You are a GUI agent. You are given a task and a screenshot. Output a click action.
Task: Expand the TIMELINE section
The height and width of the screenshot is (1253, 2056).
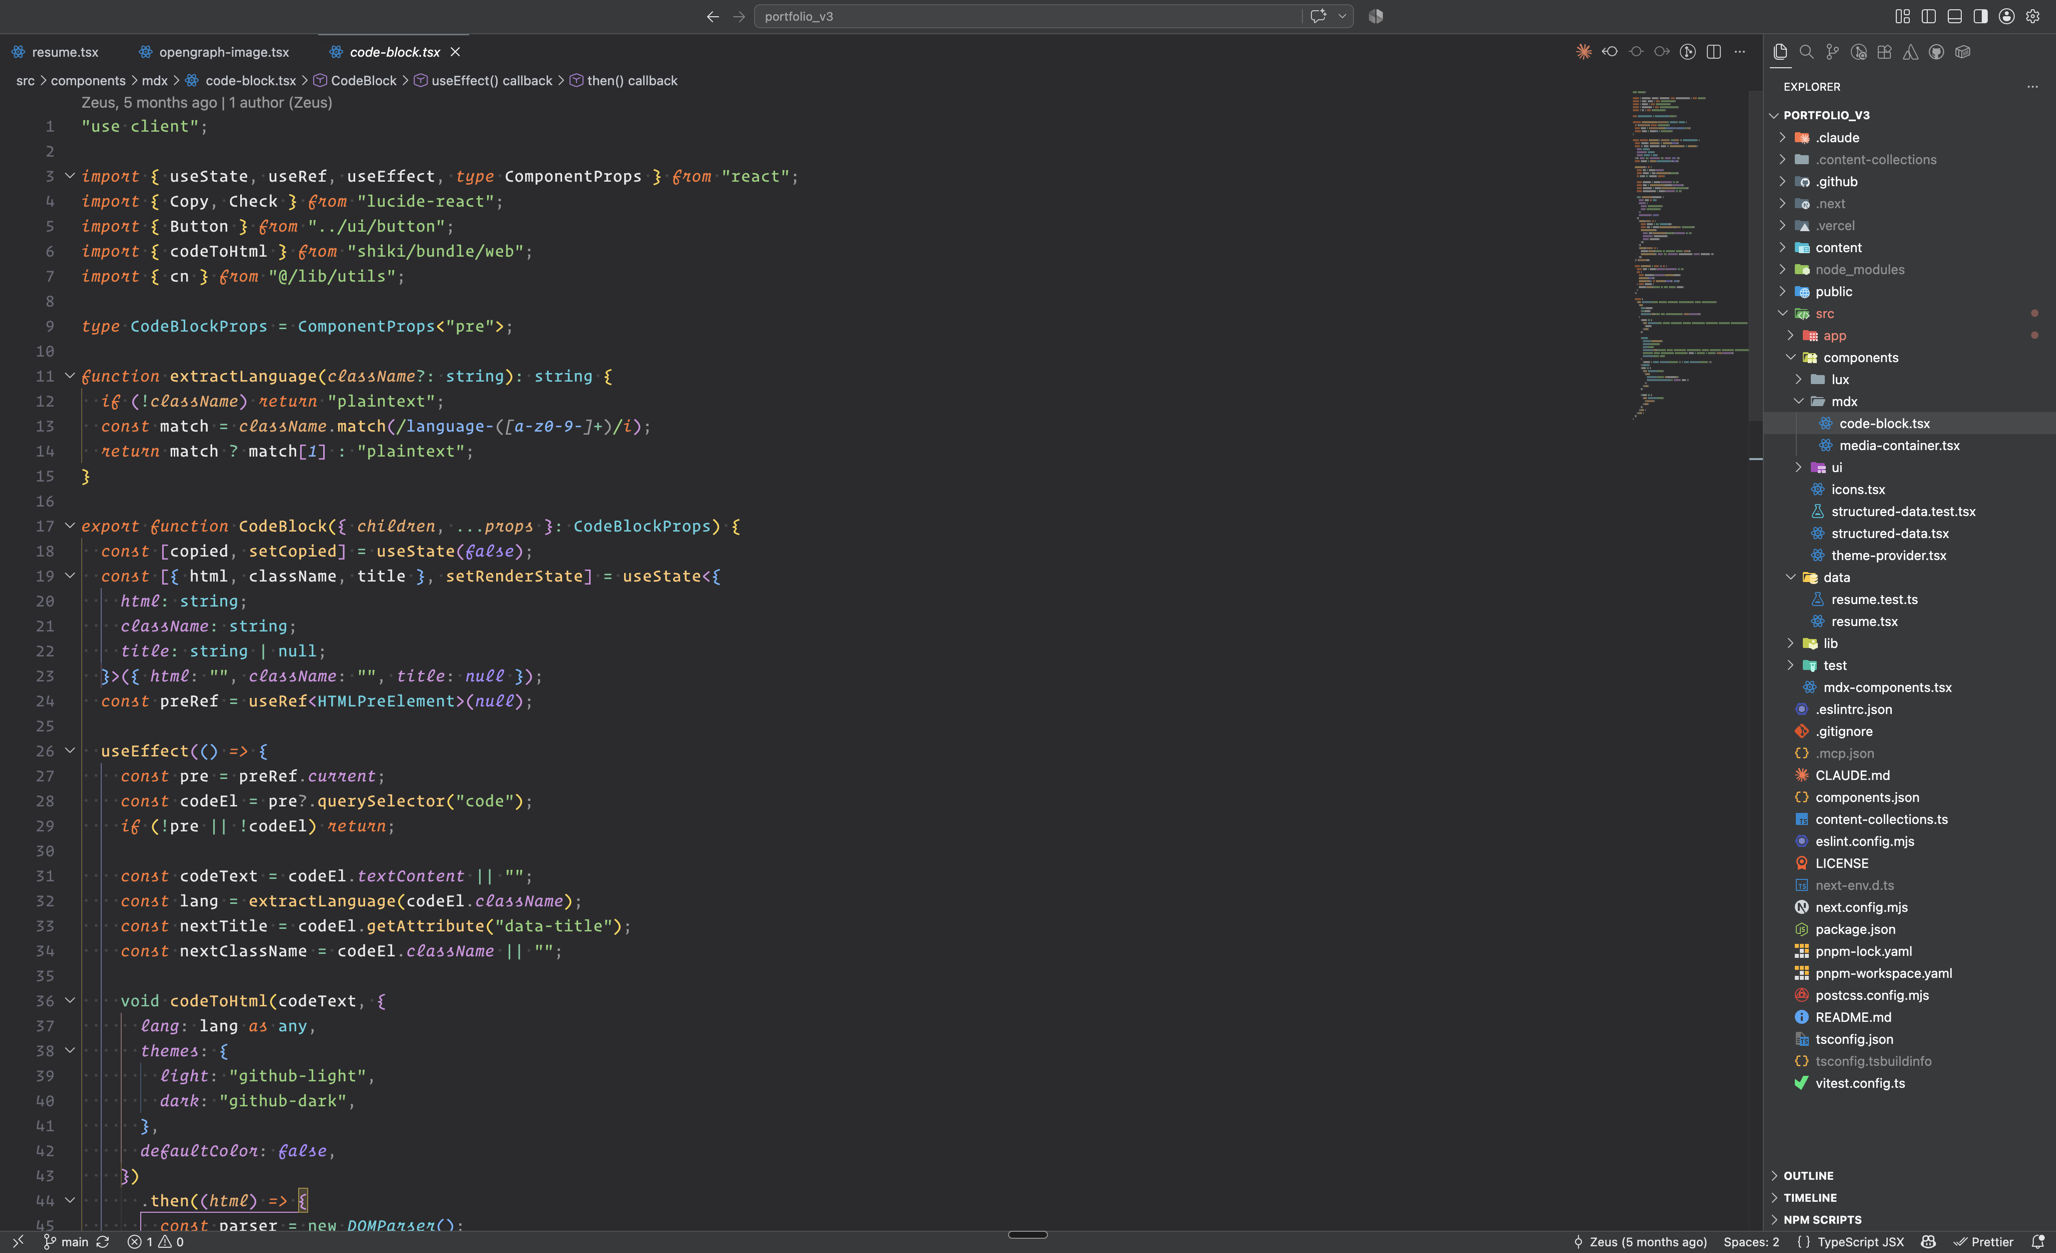click(x=1810, y=1198)
